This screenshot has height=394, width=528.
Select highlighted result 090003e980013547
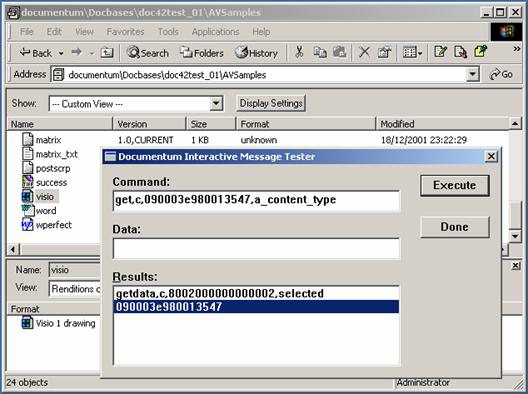click(256, 307)
